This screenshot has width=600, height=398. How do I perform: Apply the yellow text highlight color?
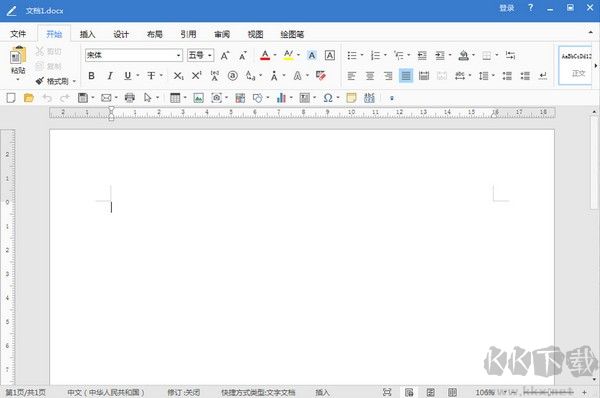coord(289,55)
